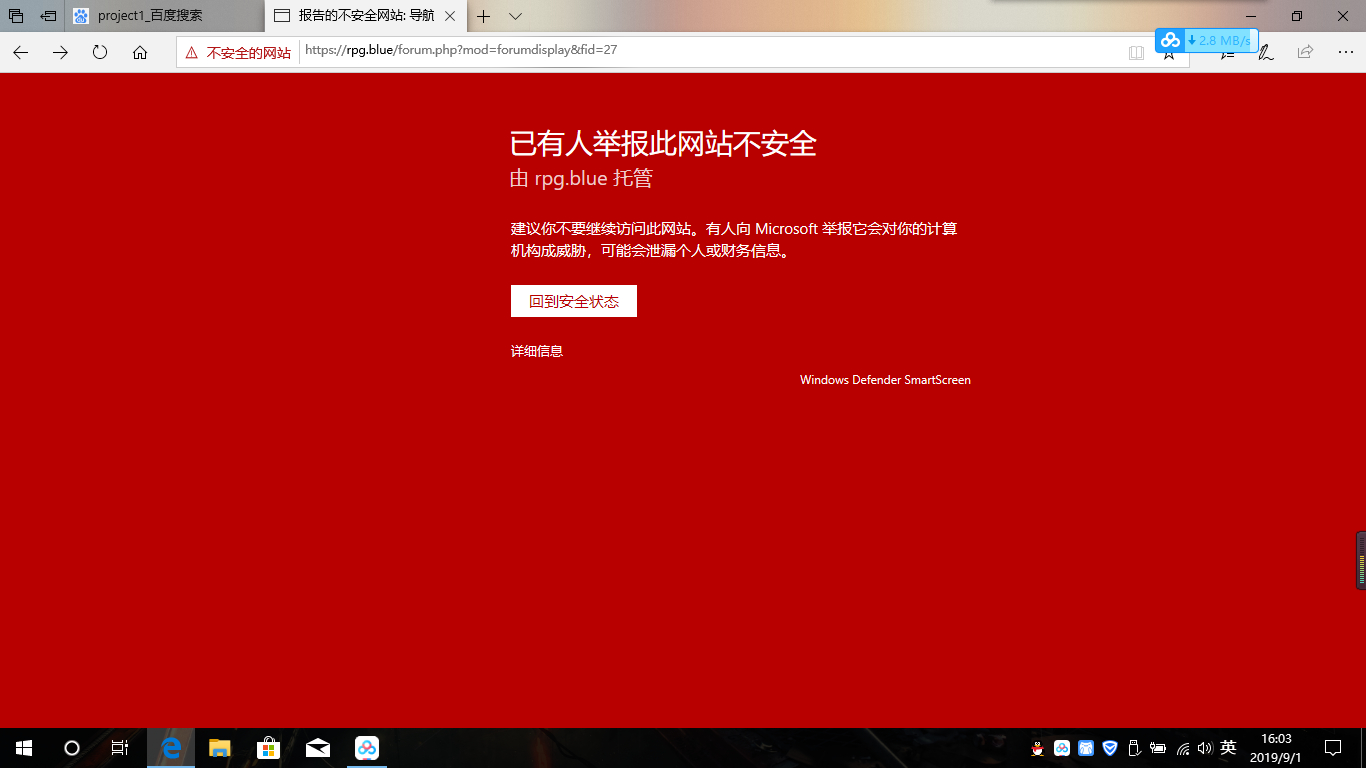
Task: Click the 回到安全状态 button
Action: coord(574,301)
